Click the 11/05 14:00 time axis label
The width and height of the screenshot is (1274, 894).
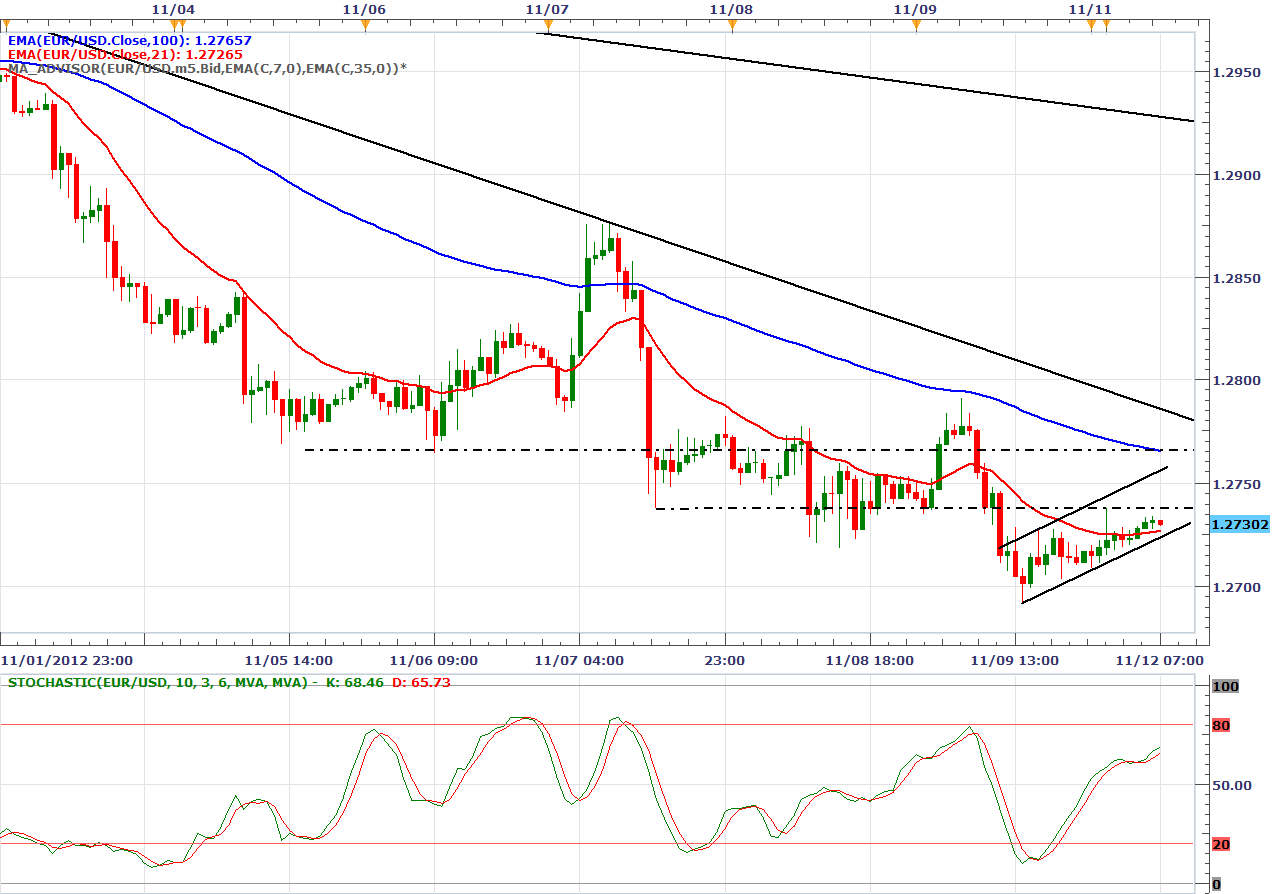pyautogui.click(x=289, y=660)
